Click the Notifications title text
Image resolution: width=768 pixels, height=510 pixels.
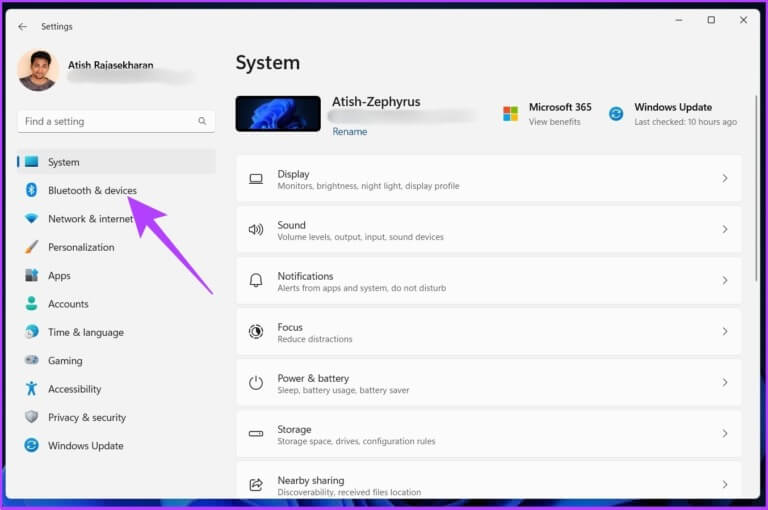305,276
